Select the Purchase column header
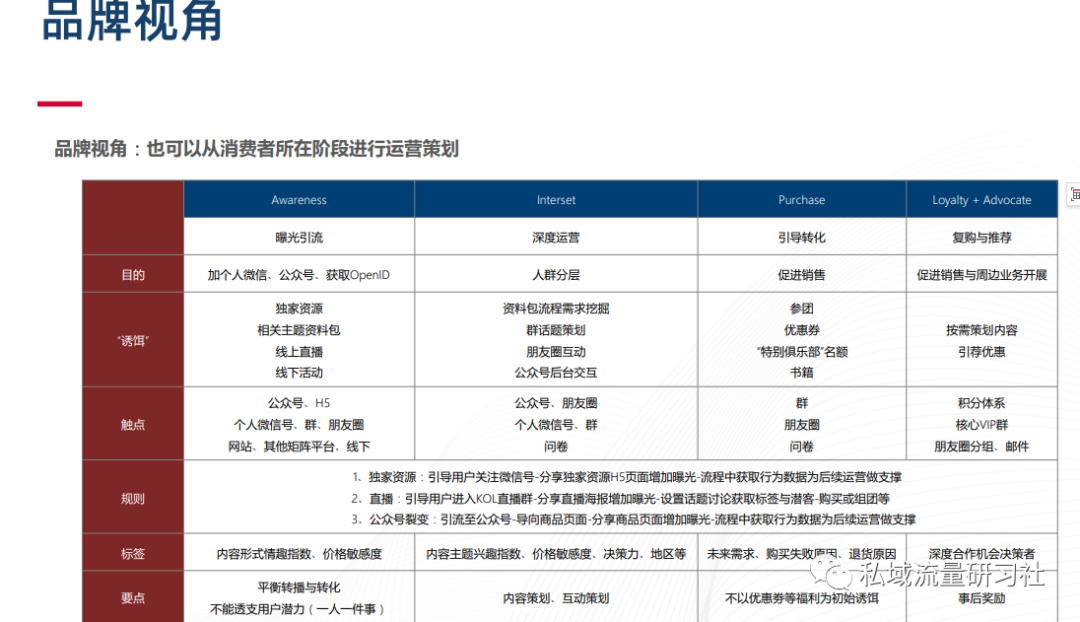The width and height of the screenshot is (1080, 622). pos(802,200)
